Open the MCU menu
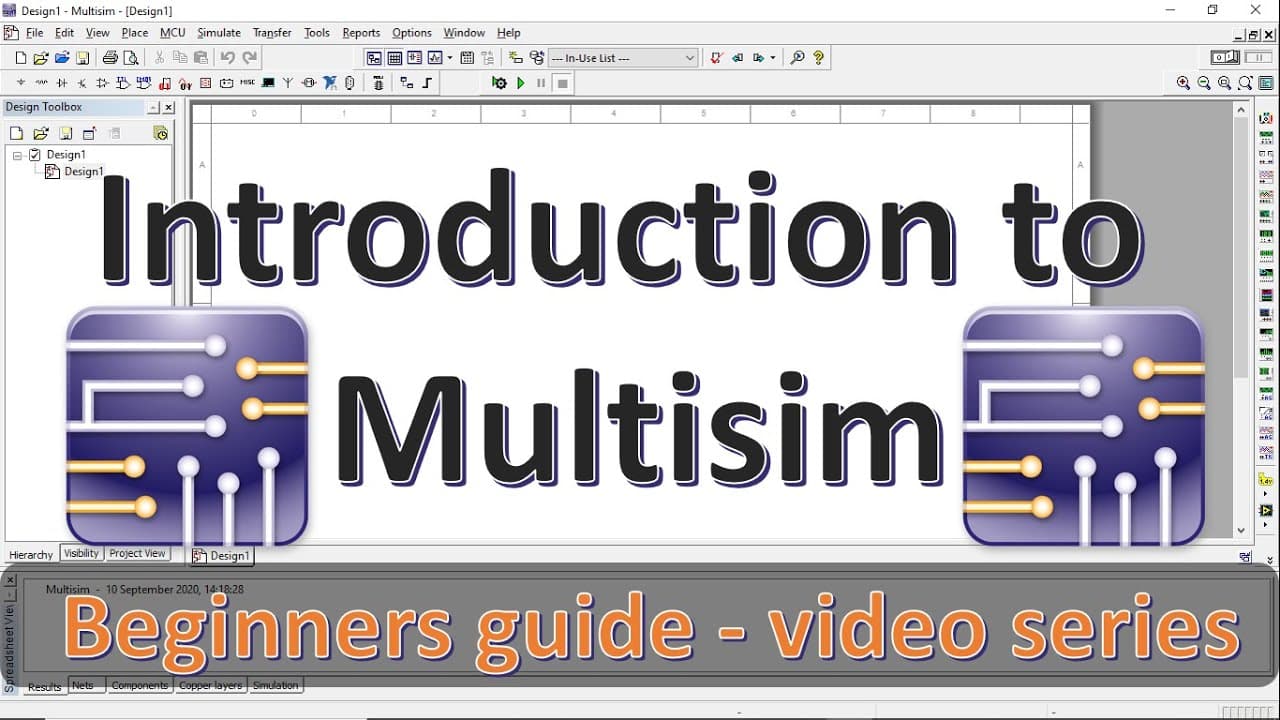Image resolution: width=1280 pixels, height=720 pixels. click(x=173, y=33)
